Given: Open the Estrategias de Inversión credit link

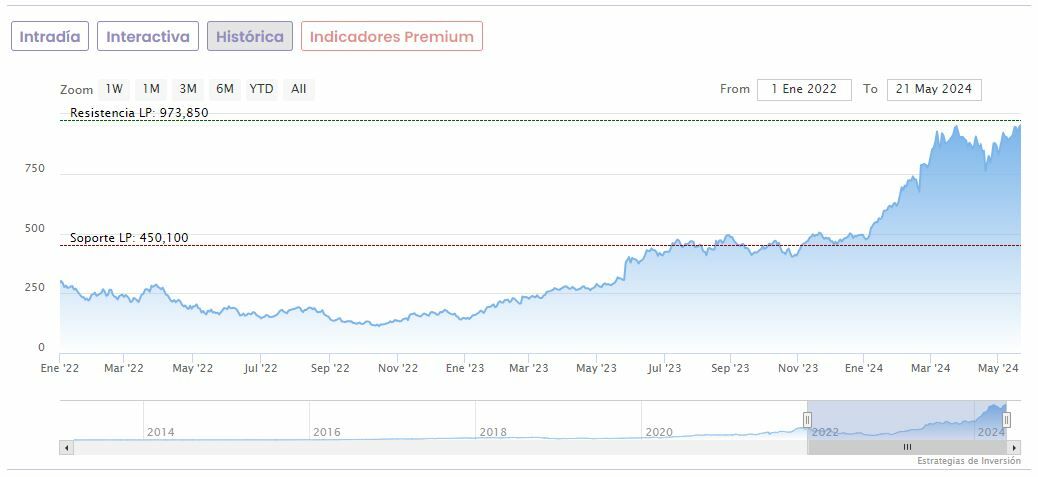Looking at the screenshot, I should click(x=968, y=461).
